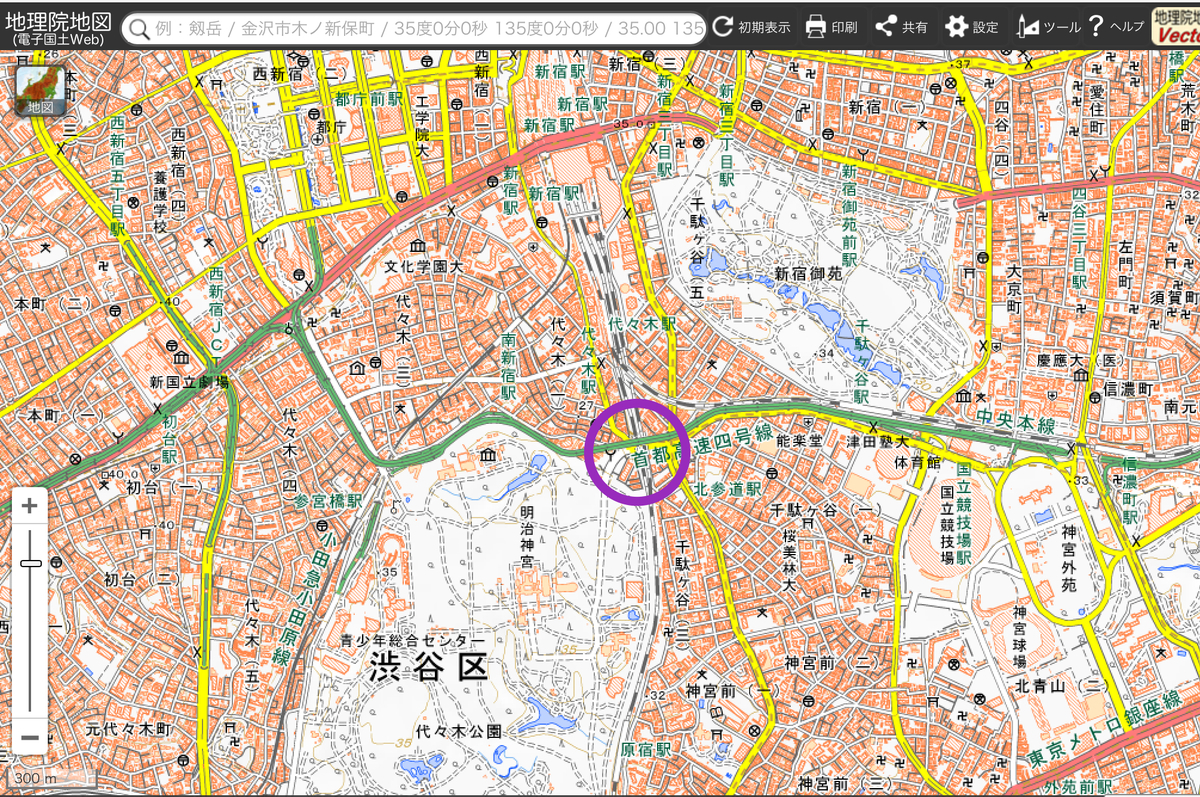Reset the map with 初期表示
This screenshot has width=1200, height=797.
click(x=751, y=27)
